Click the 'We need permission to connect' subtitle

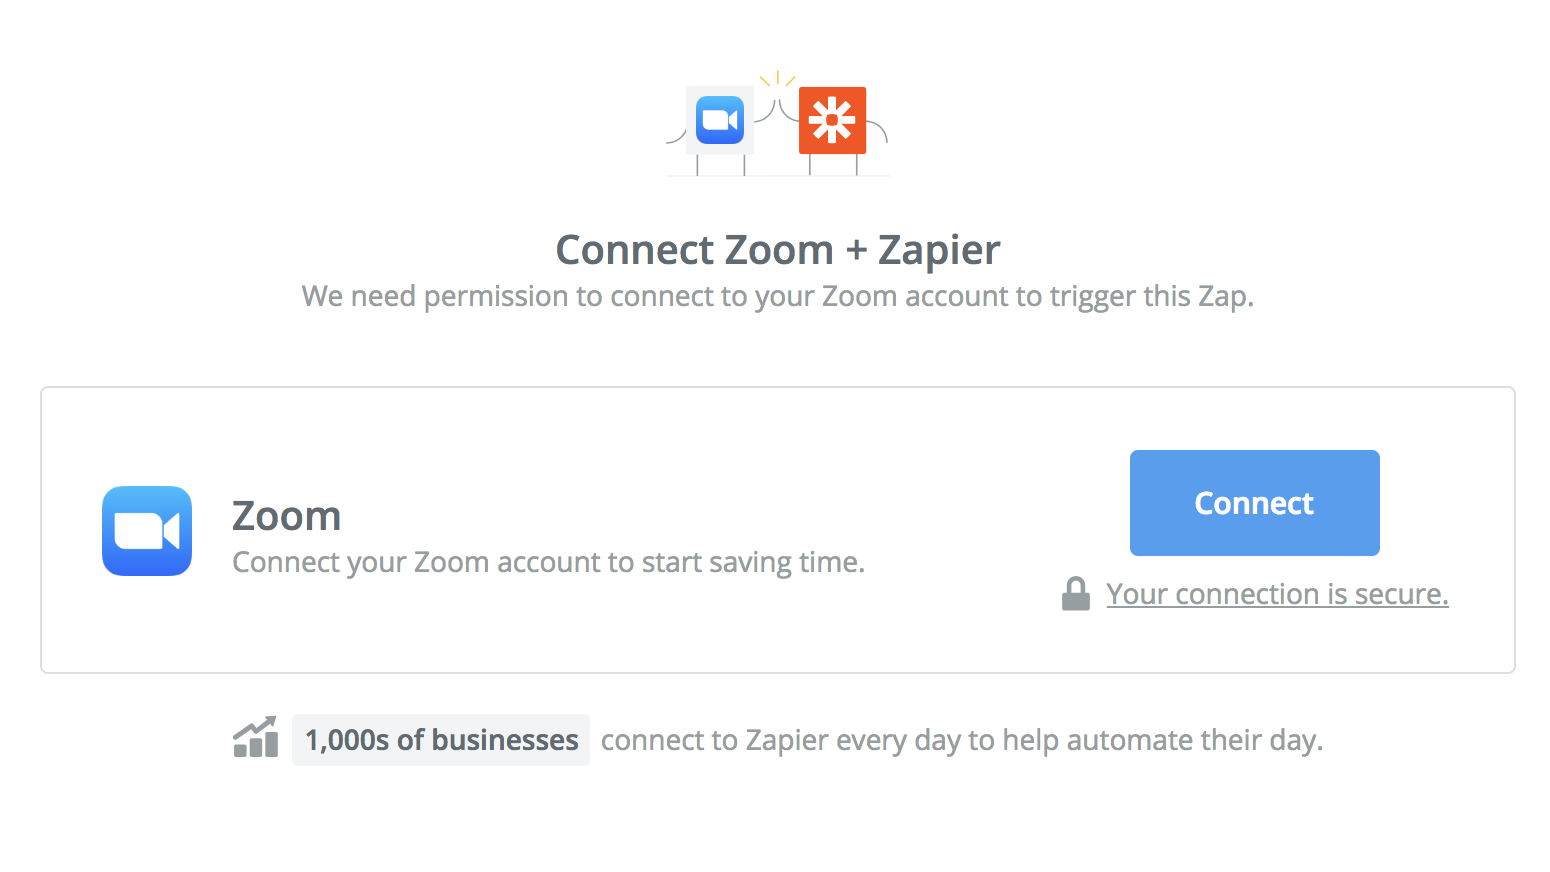pyautogui.click(x=778, y=296)
